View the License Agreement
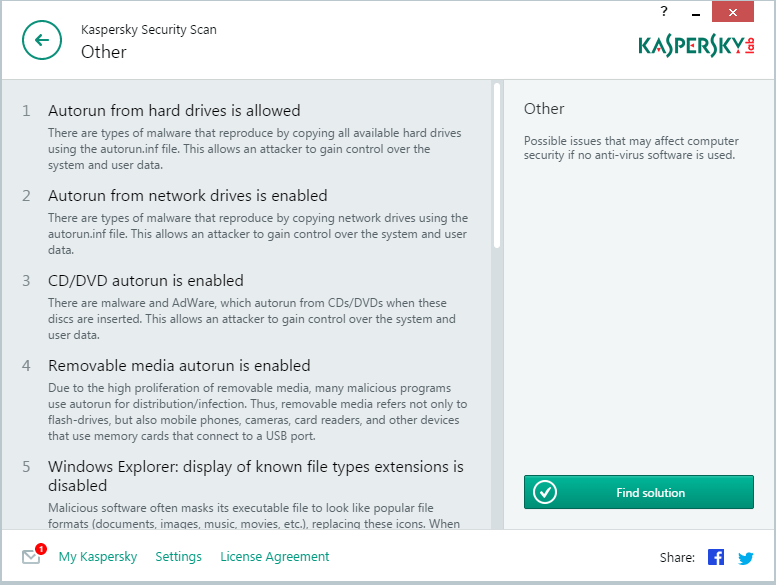The image size is (776, 585). 274,557
